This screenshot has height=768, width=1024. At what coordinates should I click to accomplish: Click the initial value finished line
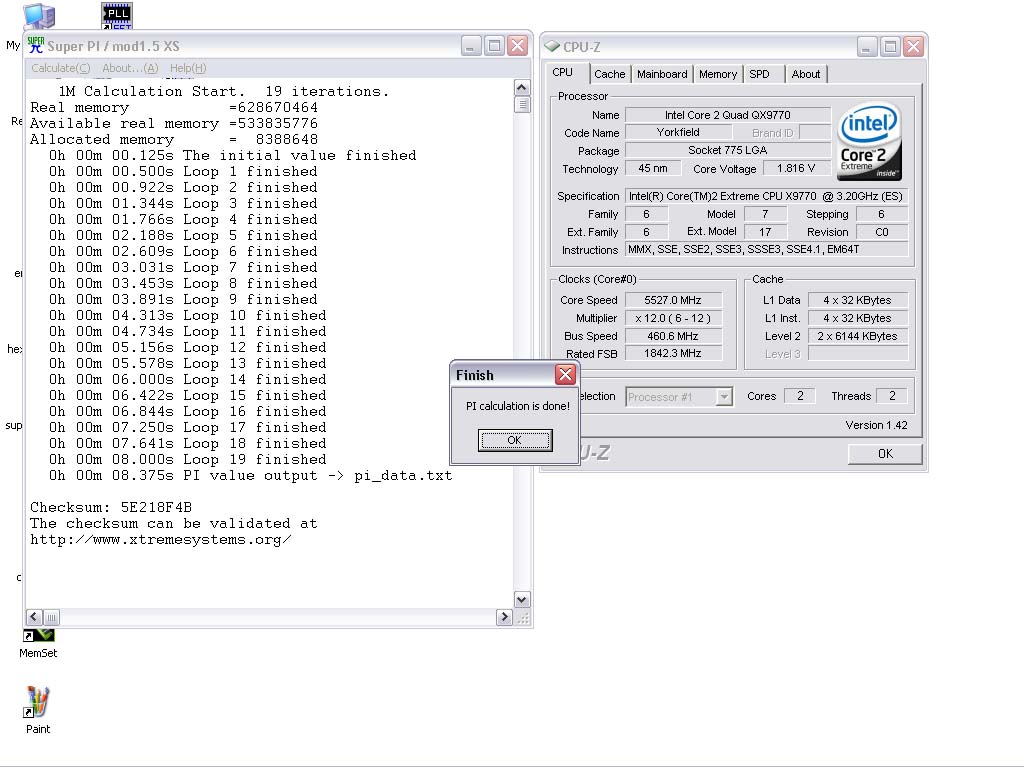[x=232, y=155]
